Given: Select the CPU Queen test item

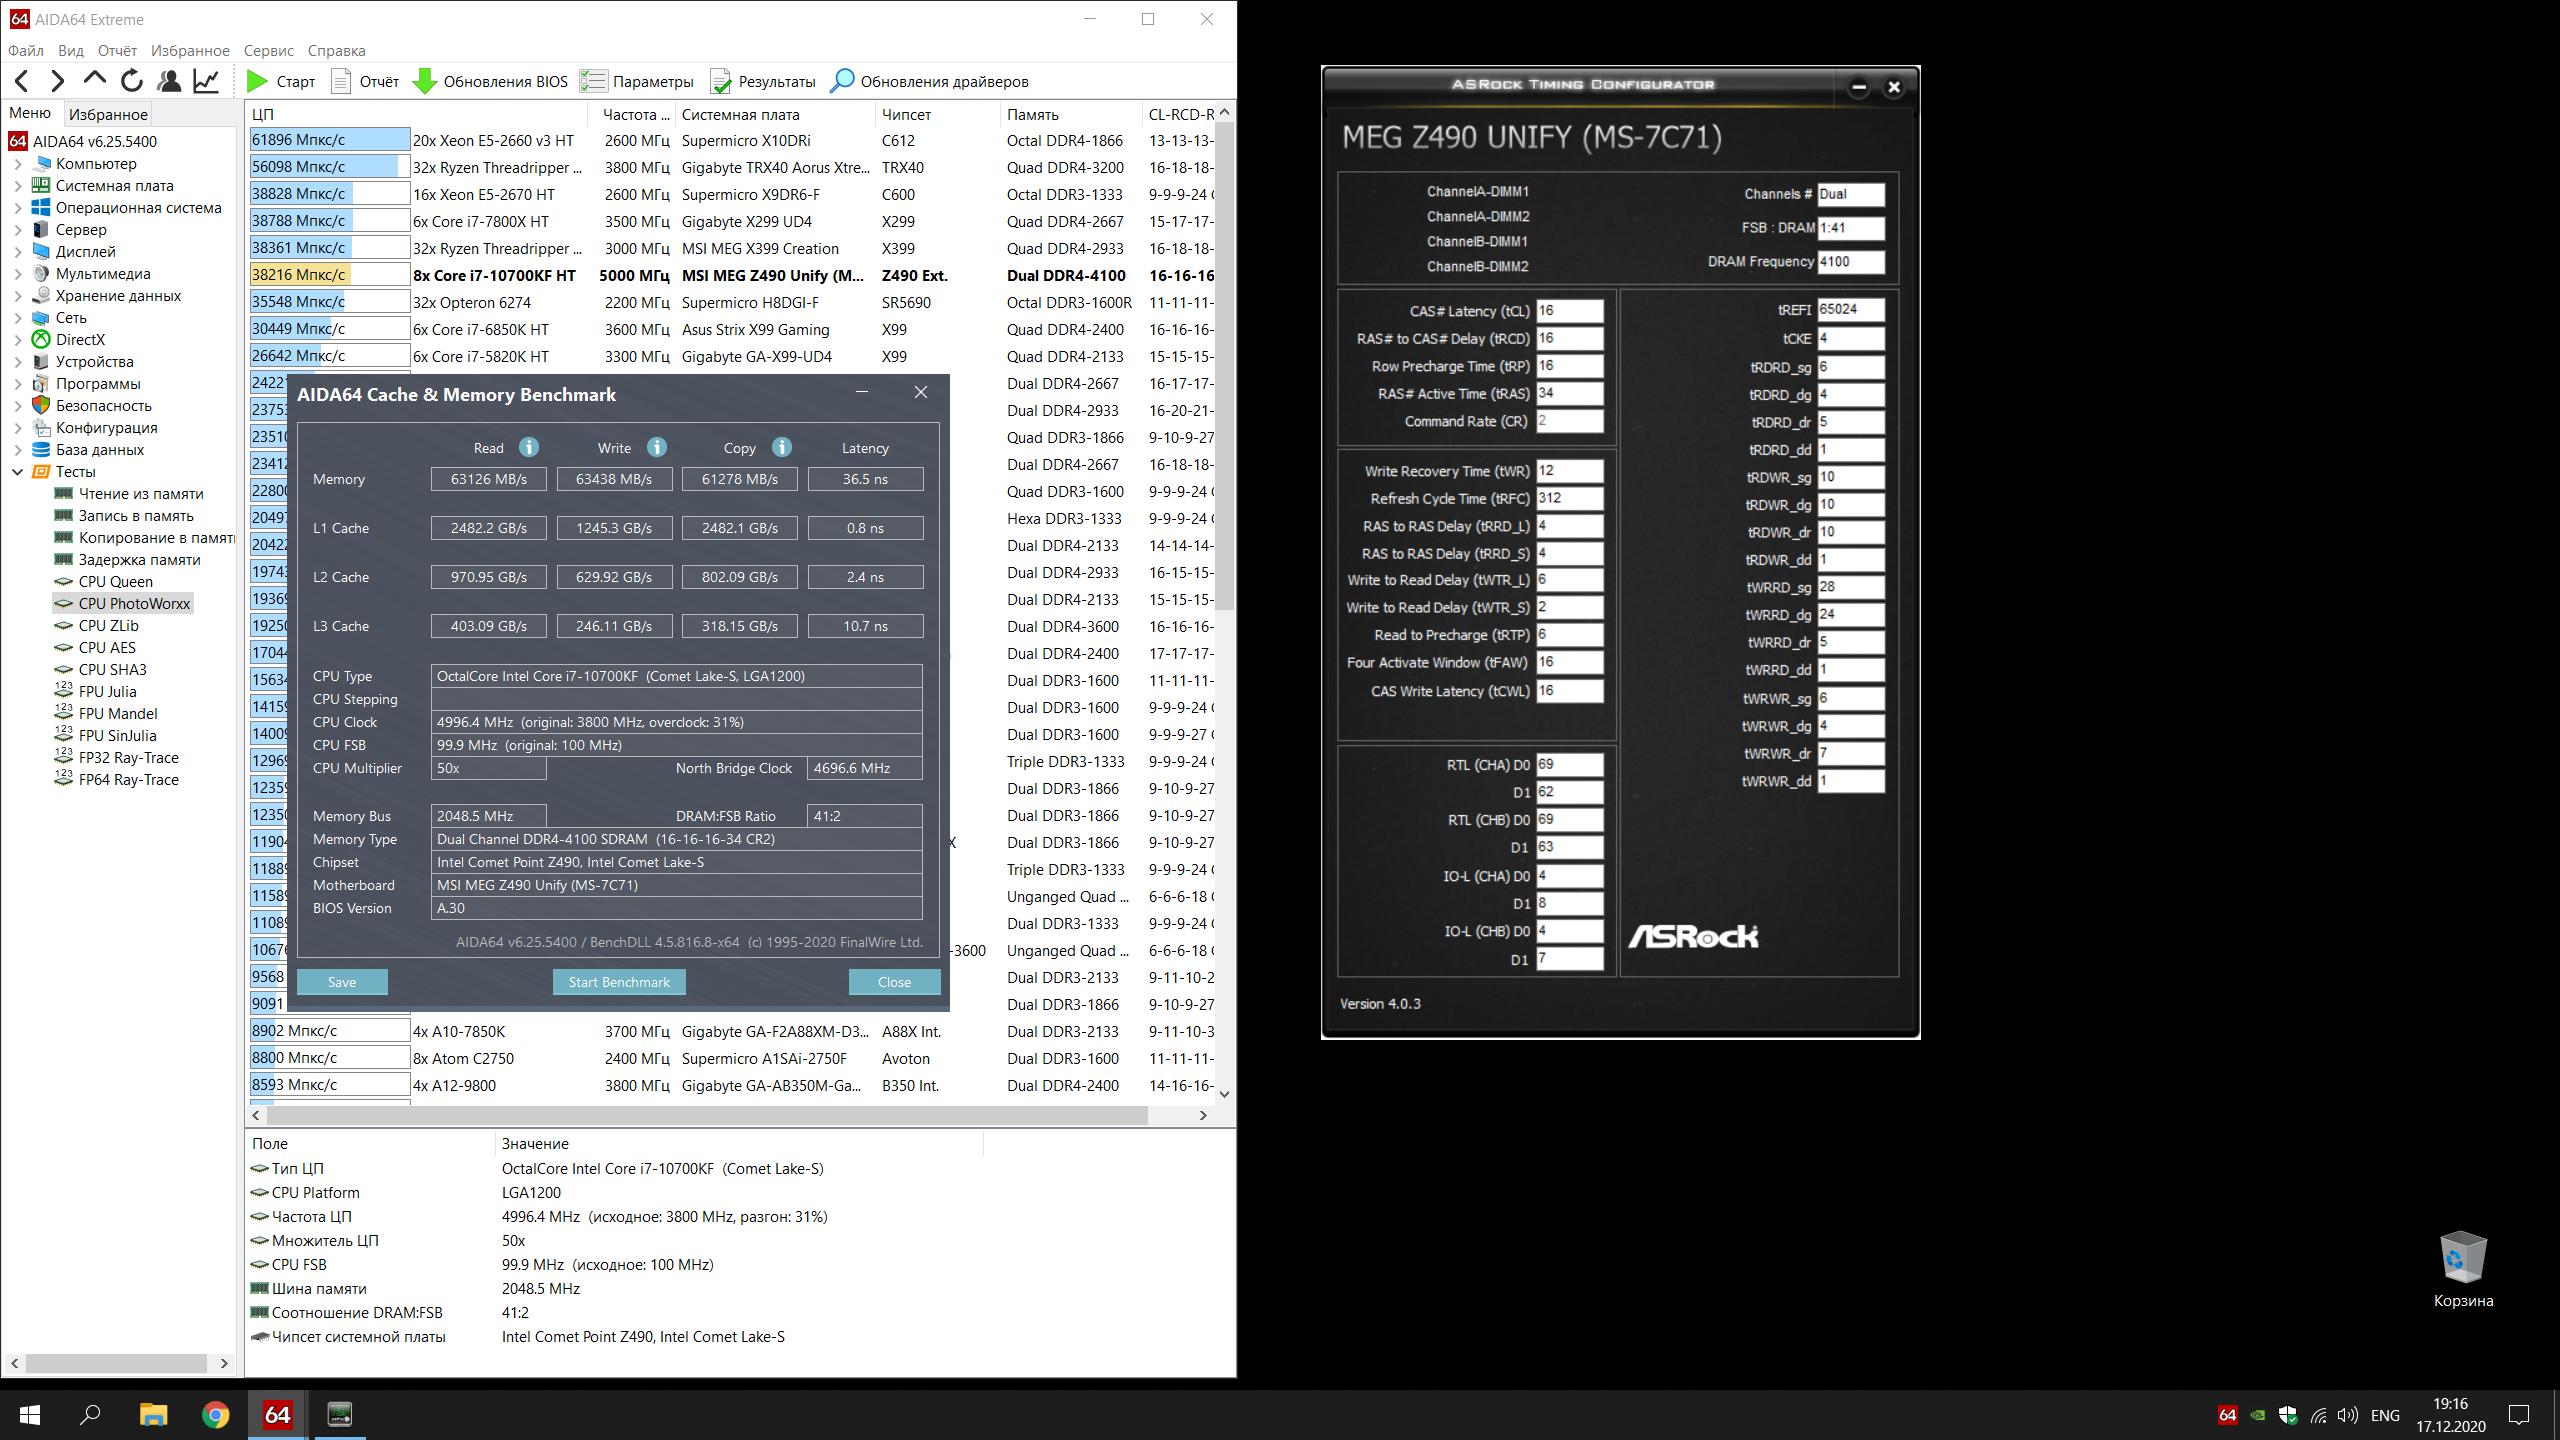Looking at the screenshot, I should tap(116, 582).
